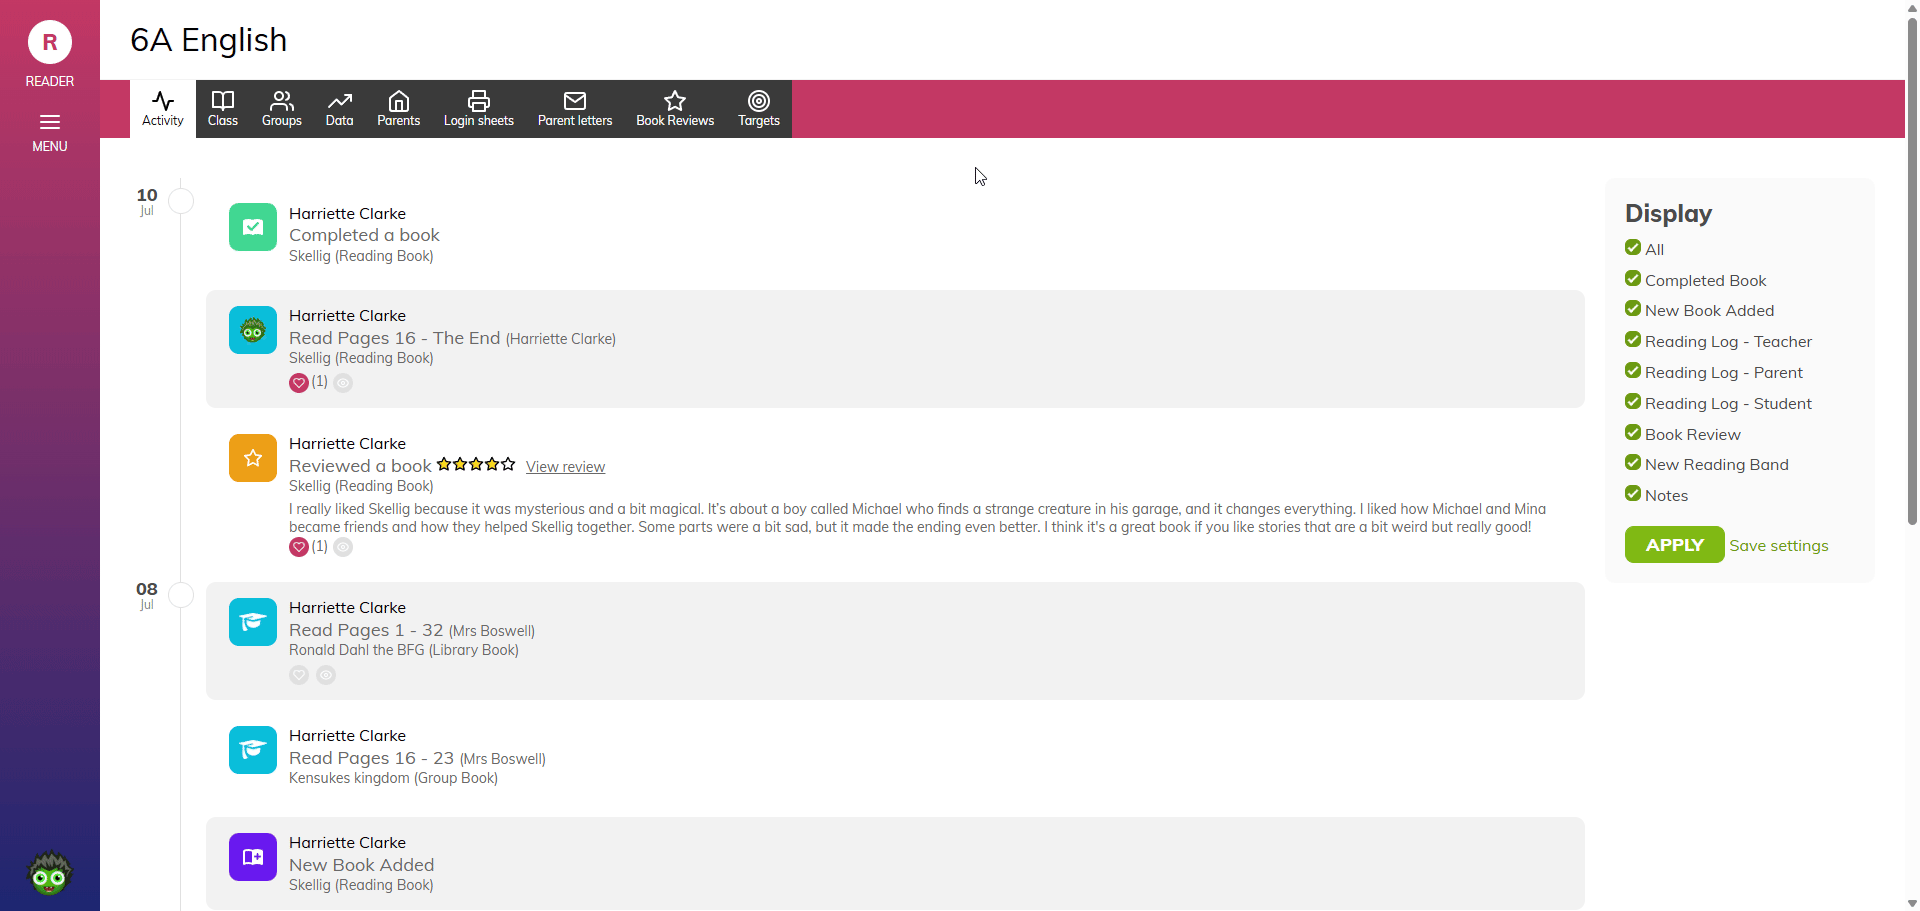Toggle the New Book Added filter
This screenshot has width=1920, height=911.
1633,309
